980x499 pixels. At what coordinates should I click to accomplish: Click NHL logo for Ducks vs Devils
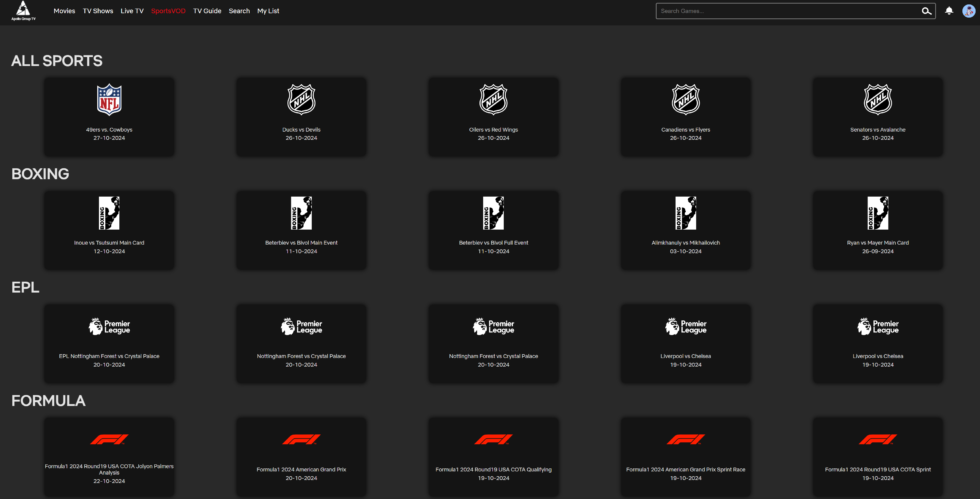click(301, 100)
